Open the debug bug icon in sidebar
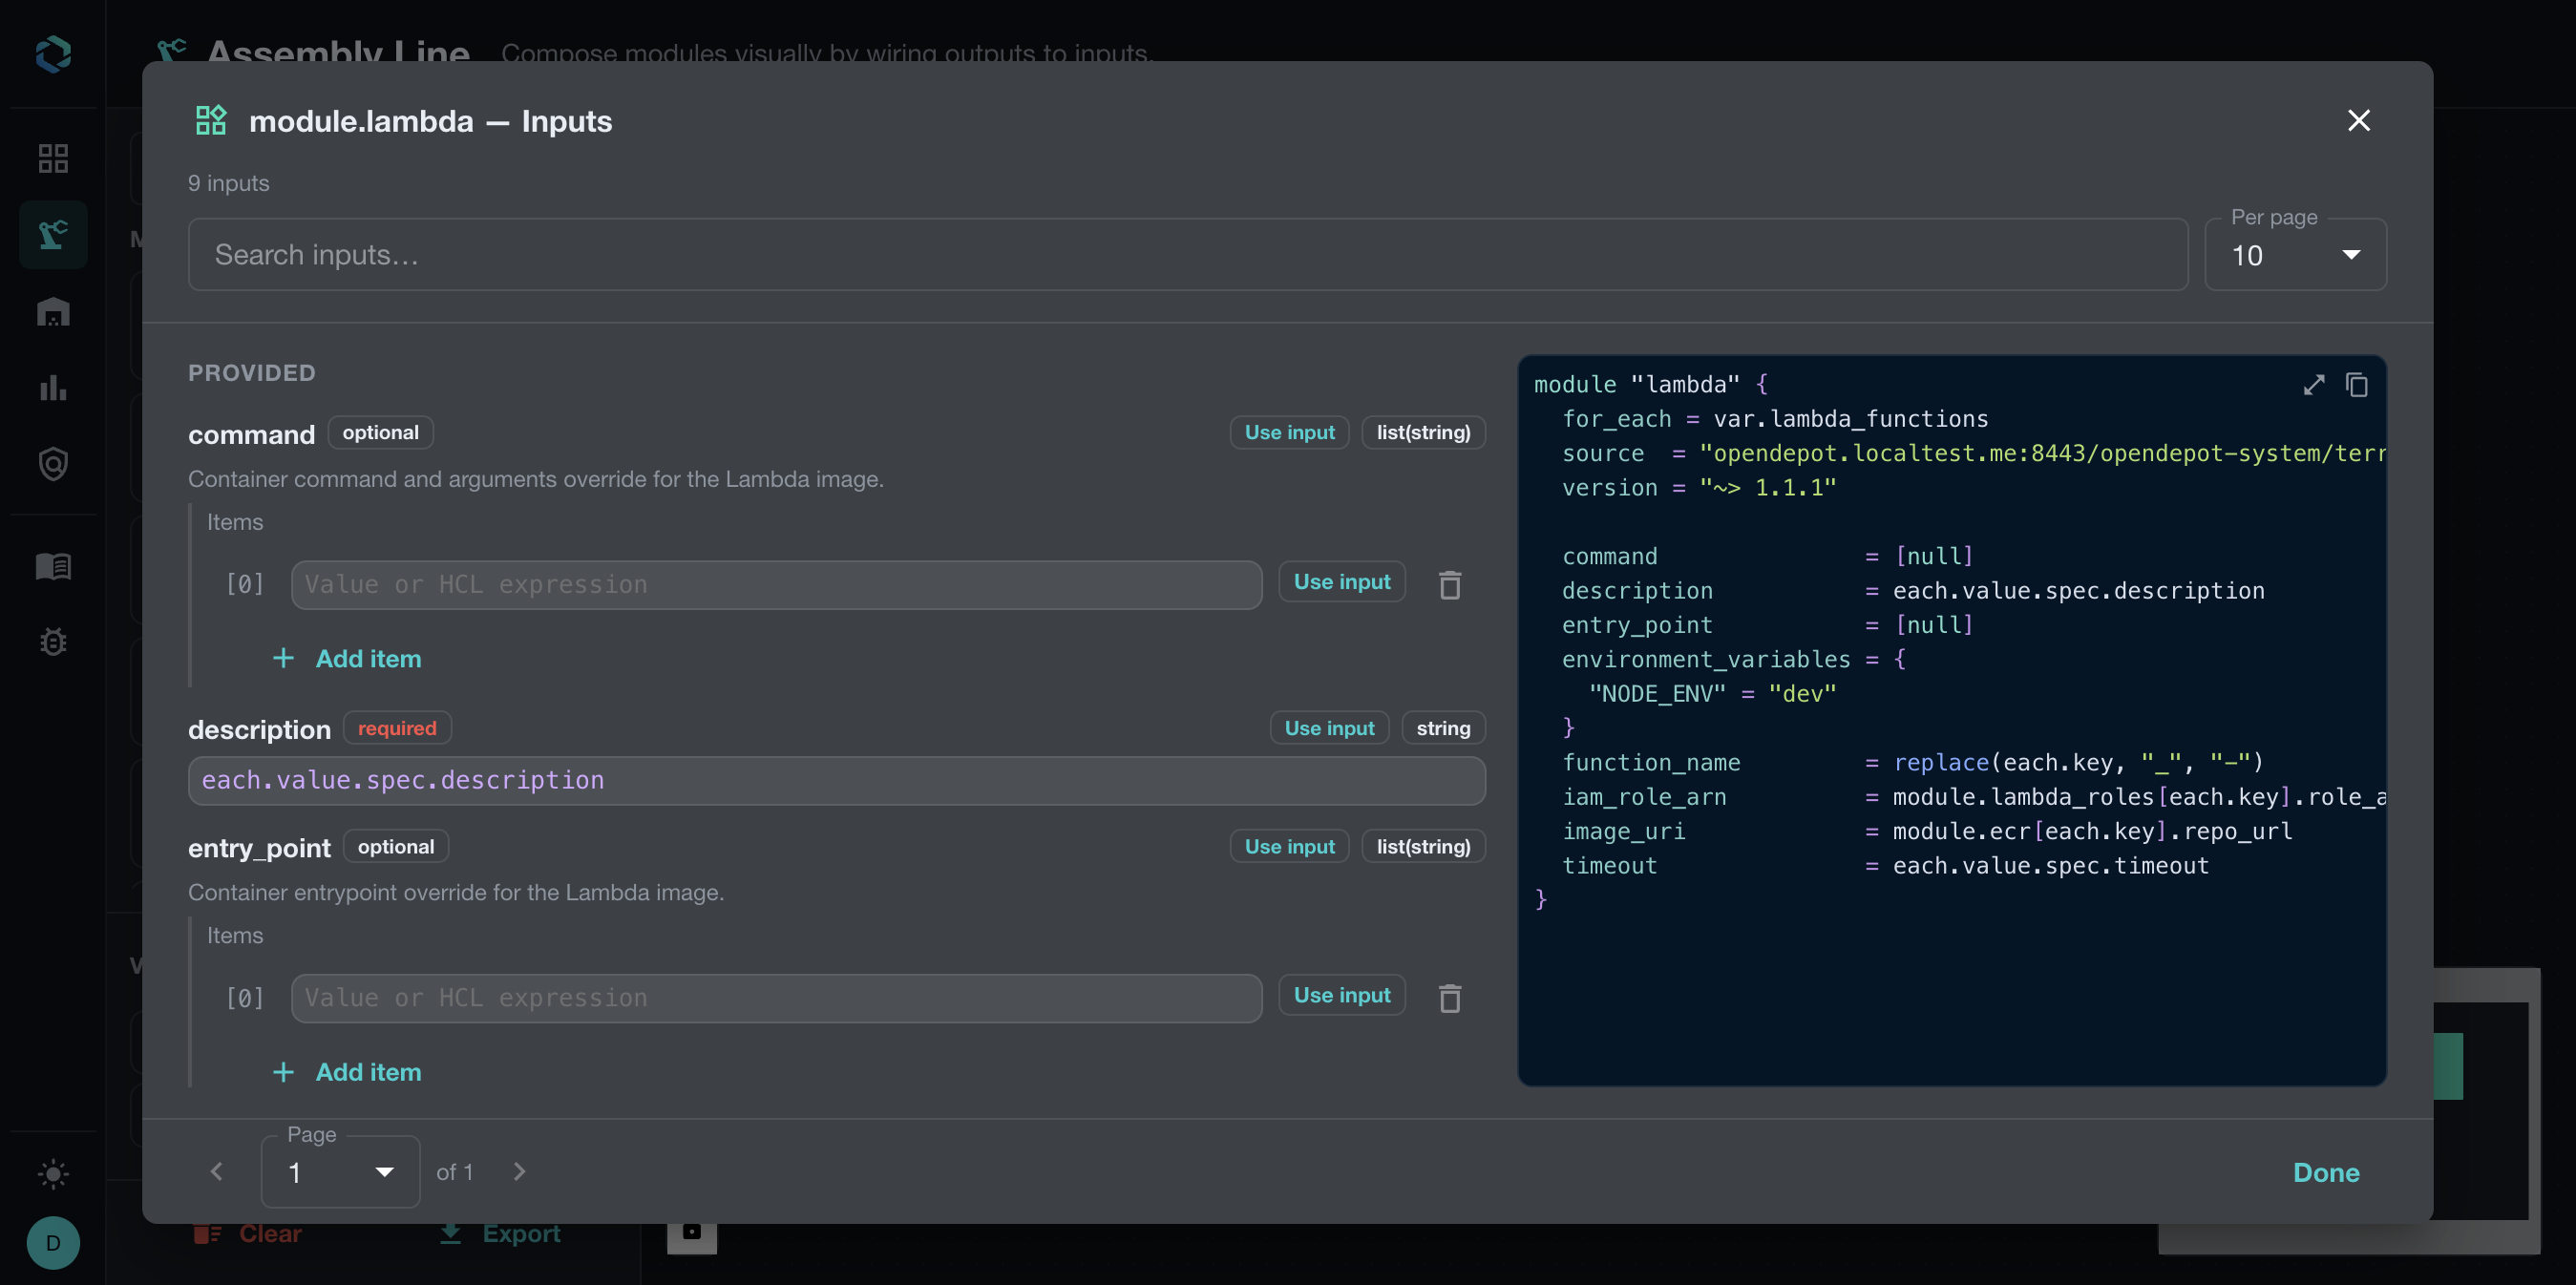The height and width of the screenshot is (1285, 2576). (53, 642)
